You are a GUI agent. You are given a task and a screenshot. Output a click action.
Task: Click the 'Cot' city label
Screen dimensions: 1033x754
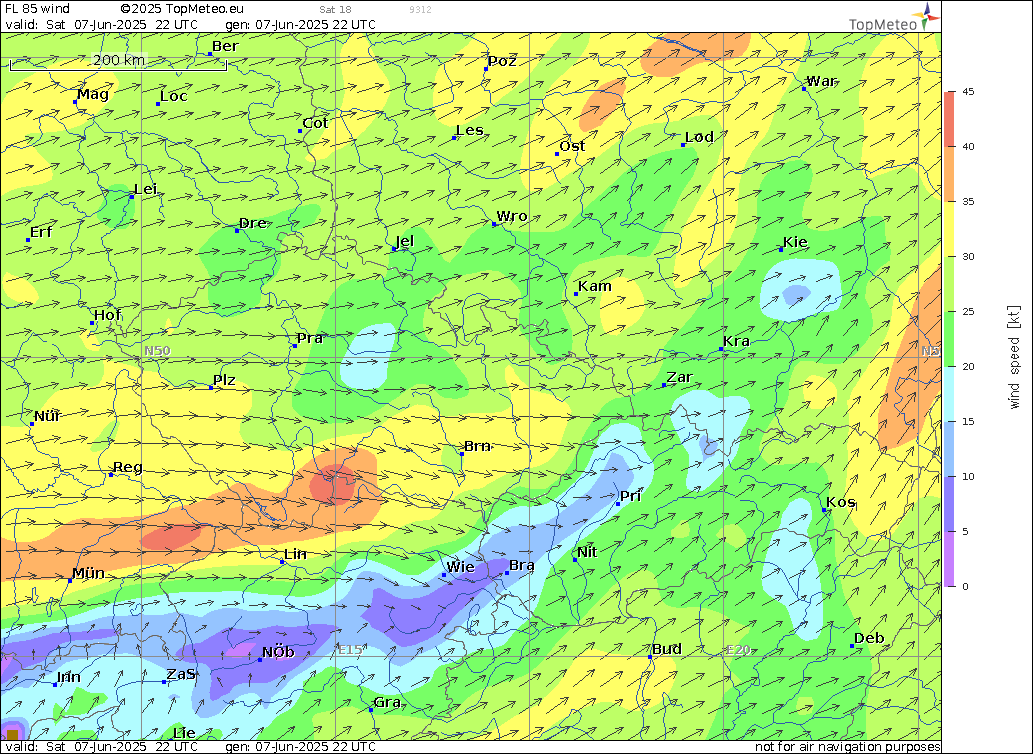click(315, 123)
